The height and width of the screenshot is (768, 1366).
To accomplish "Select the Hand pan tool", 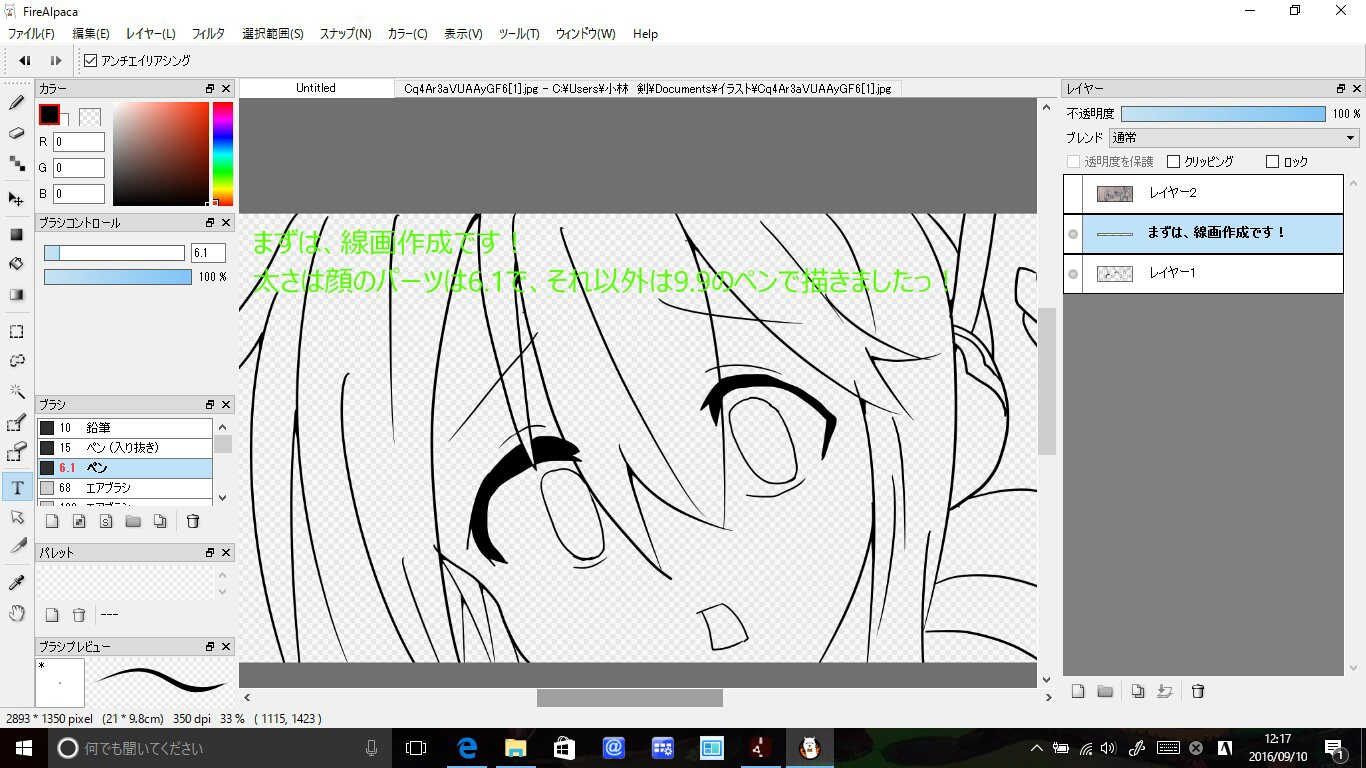I will [x=17, y=613].
